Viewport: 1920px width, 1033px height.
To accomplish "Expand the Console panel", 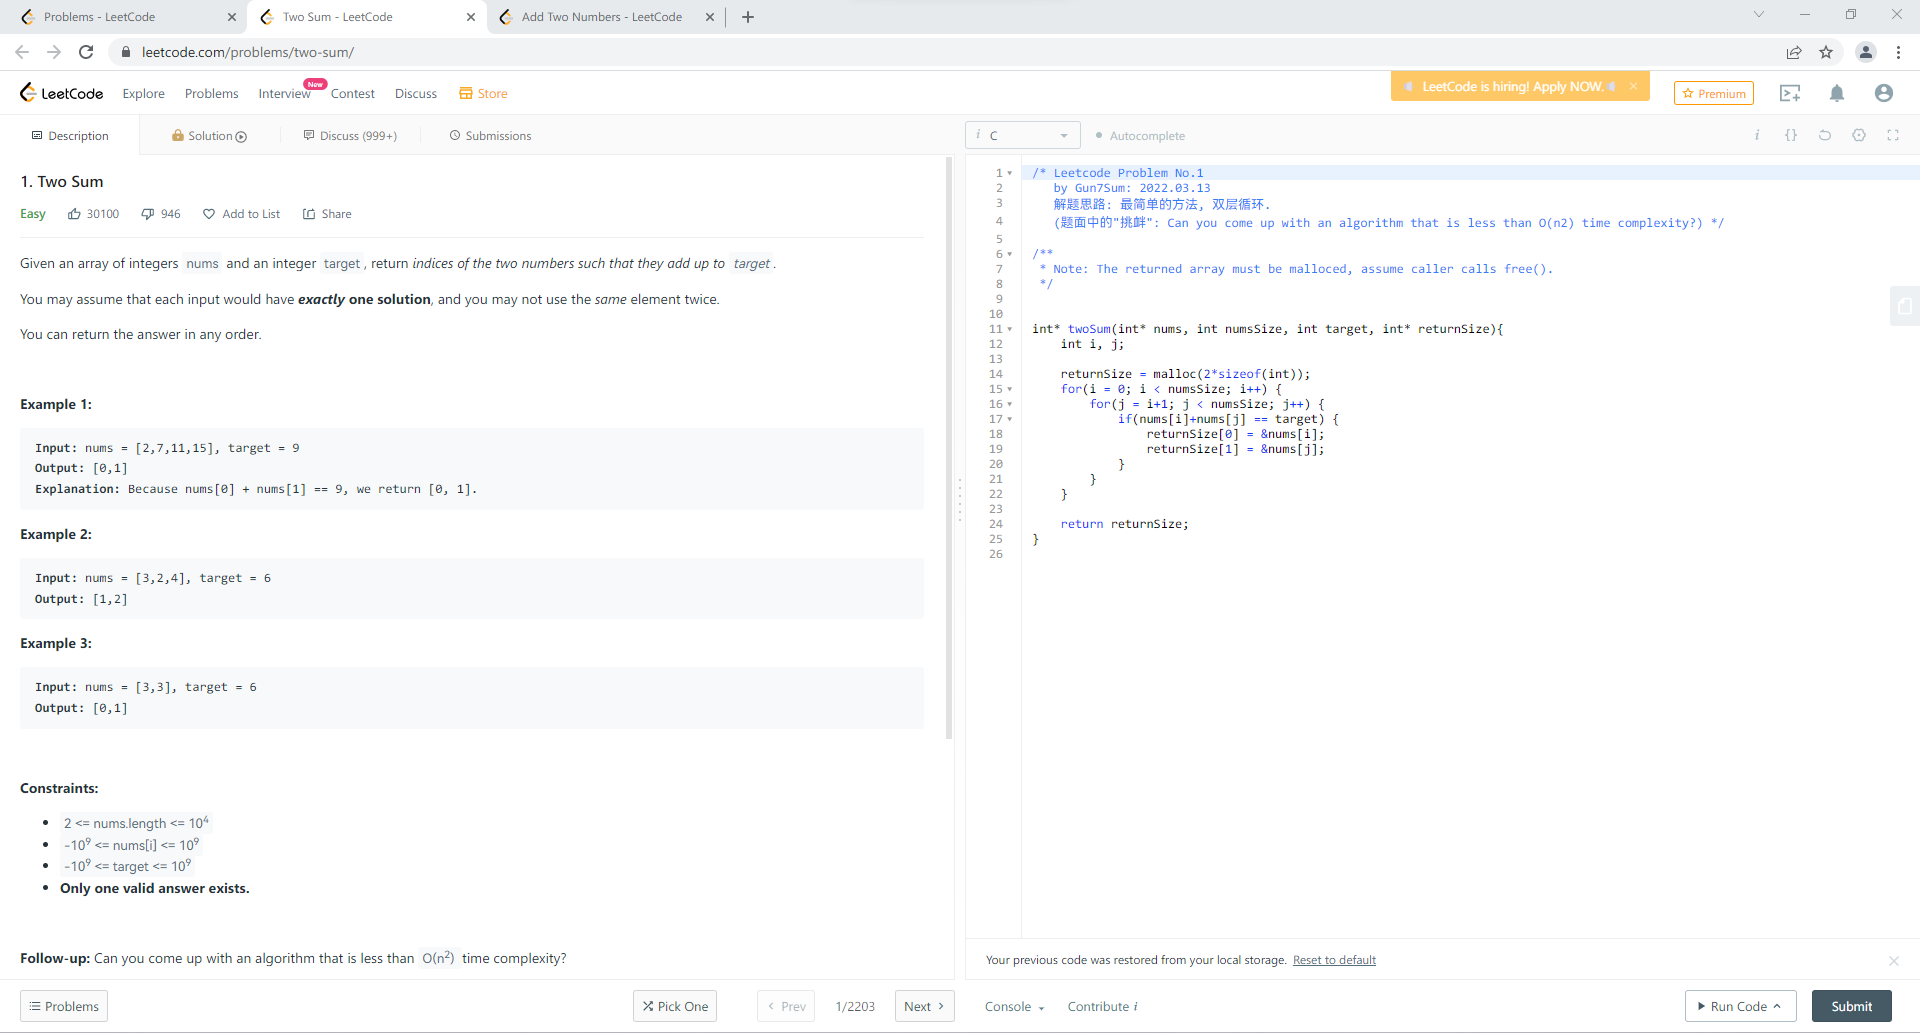I will (x=1014, y=1007).
